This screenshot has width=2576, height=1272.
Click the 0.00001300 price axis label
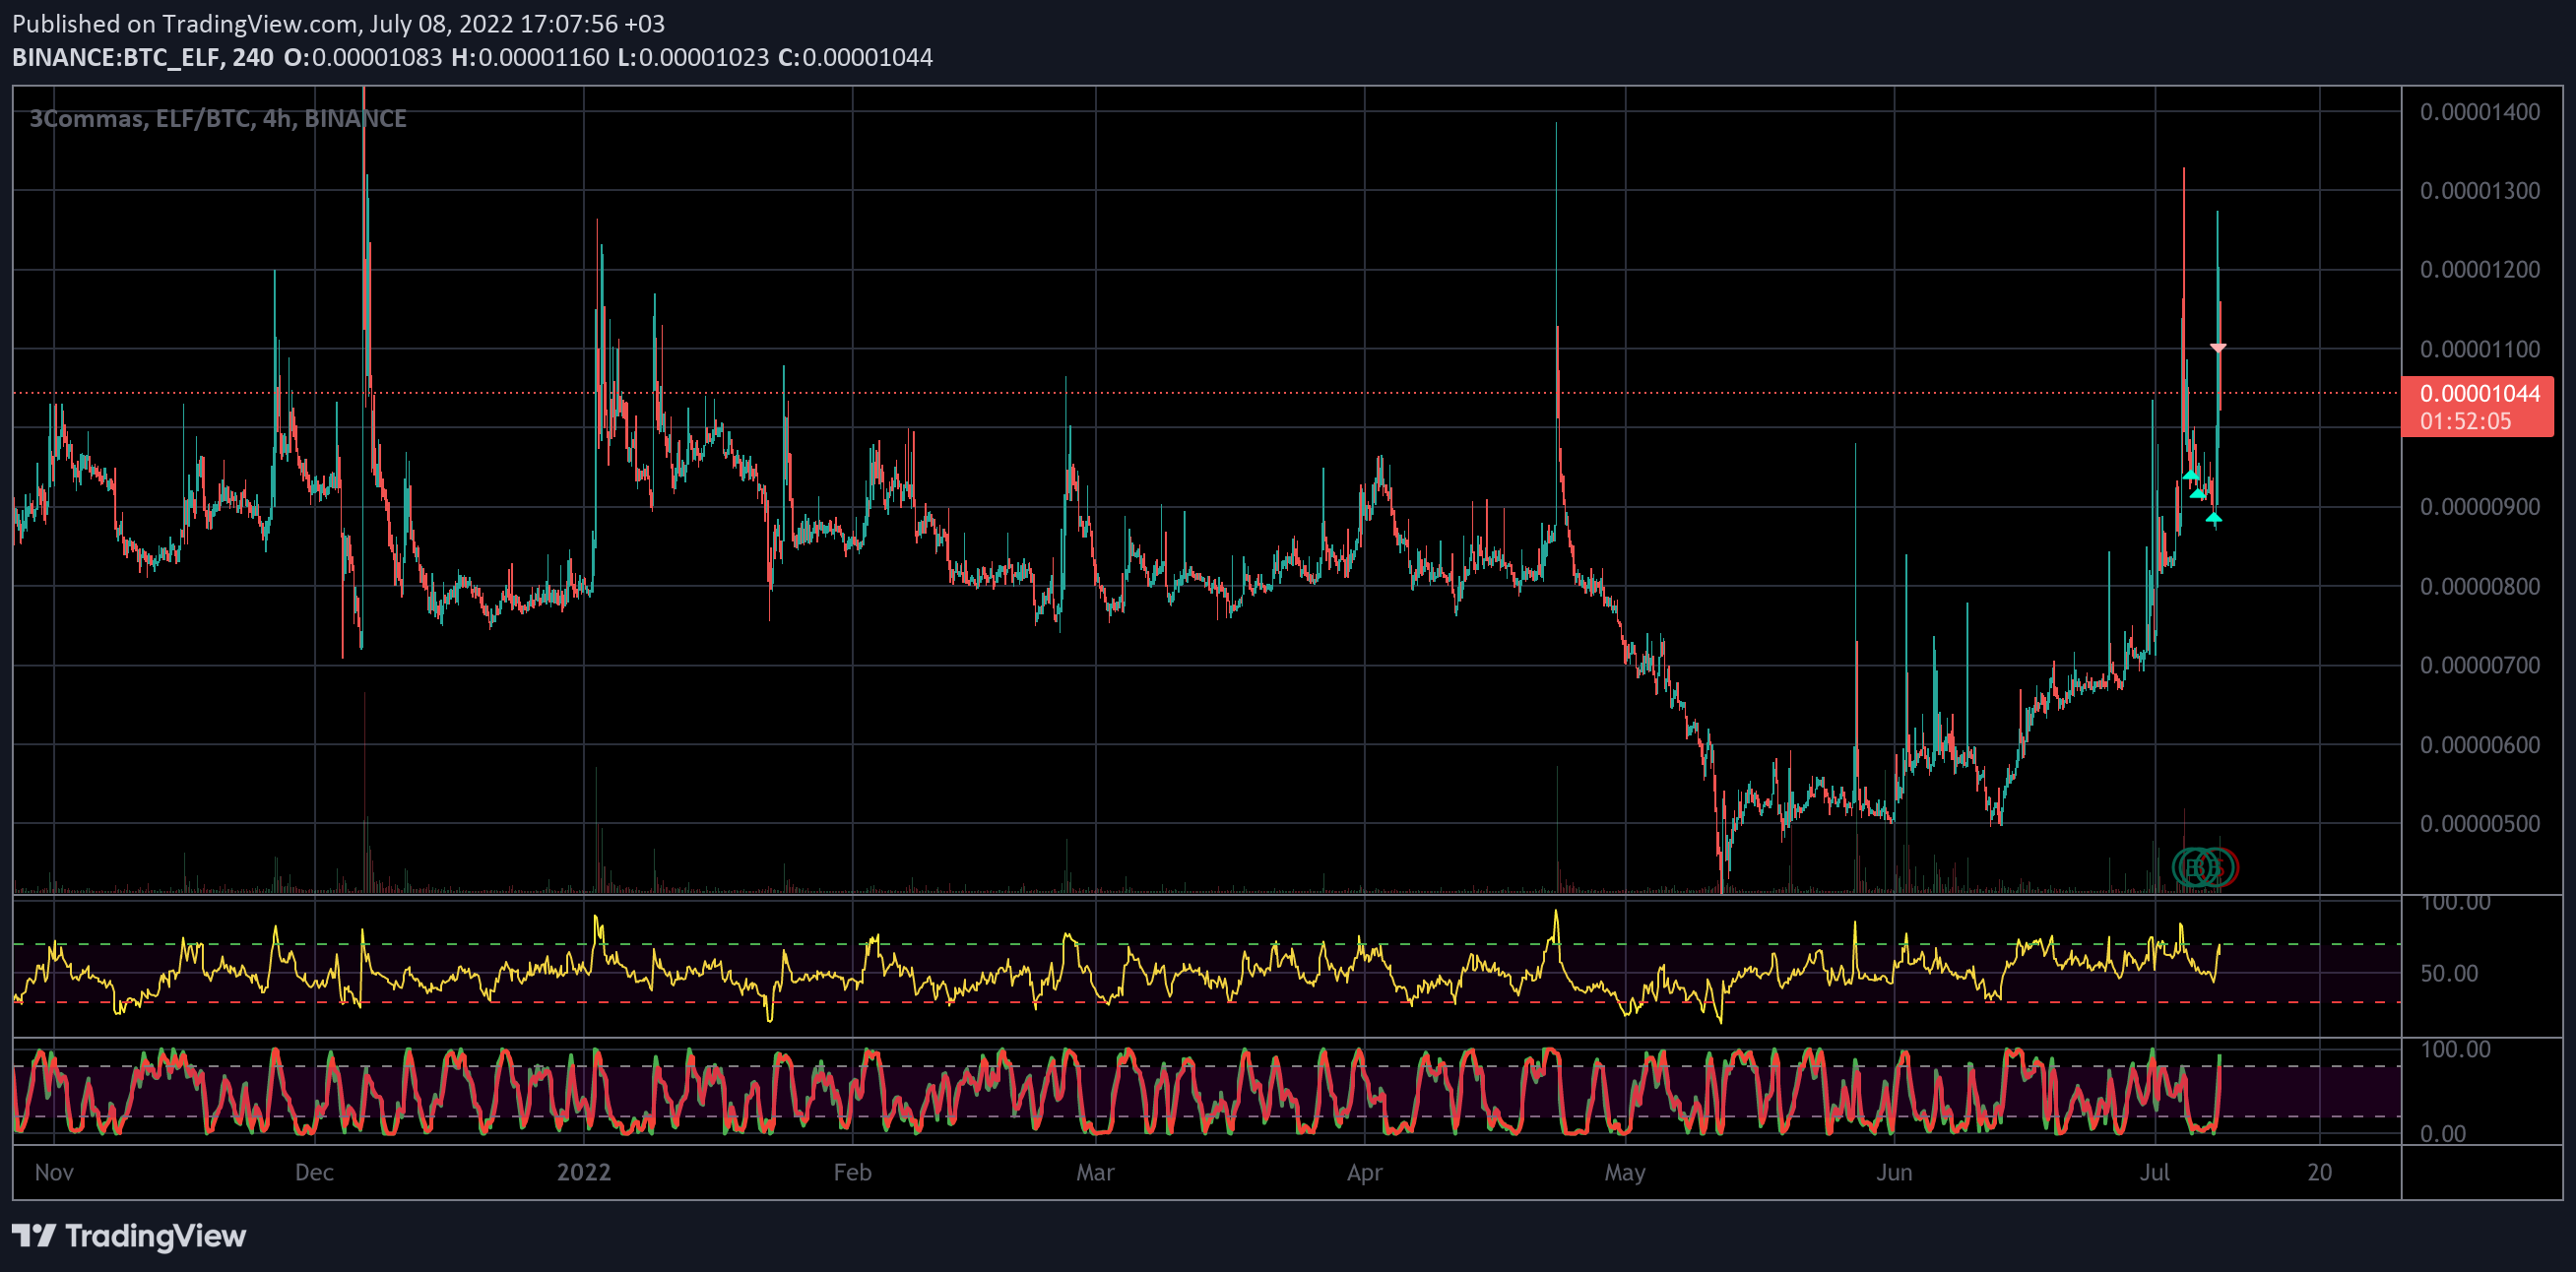tap(2479, 191)
